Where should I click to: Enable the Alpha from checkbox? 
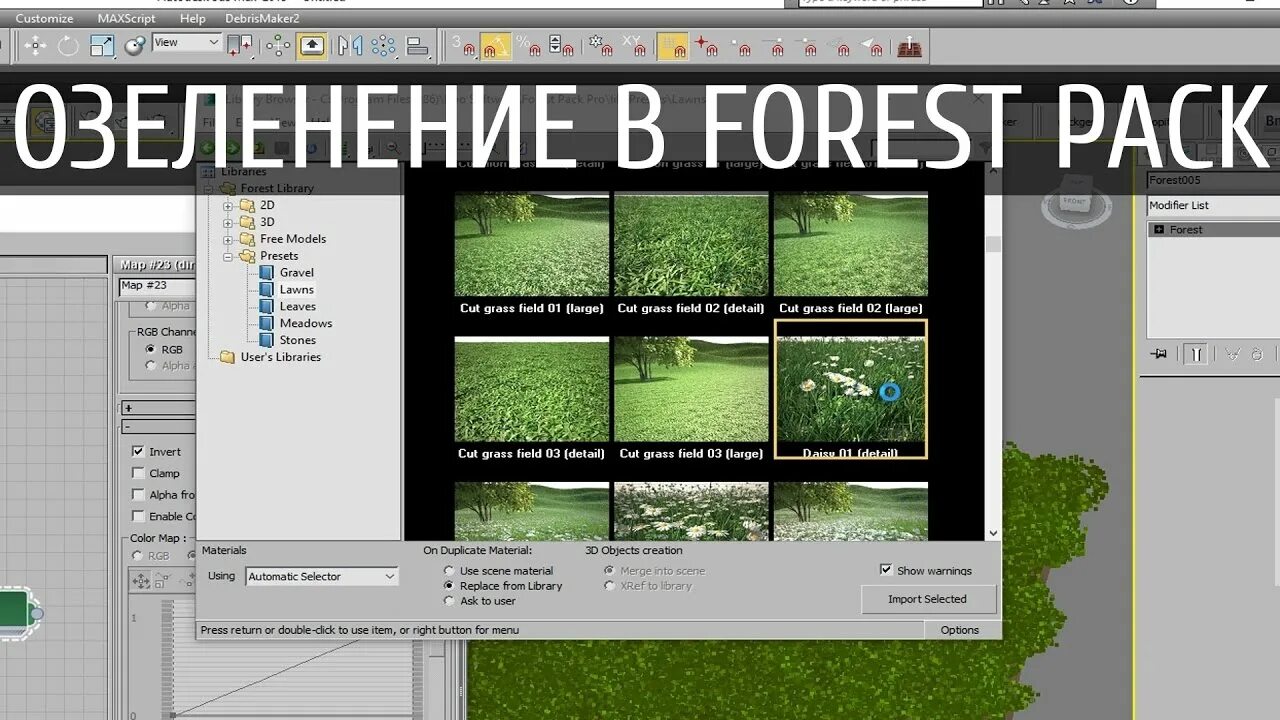pos(138,494)
